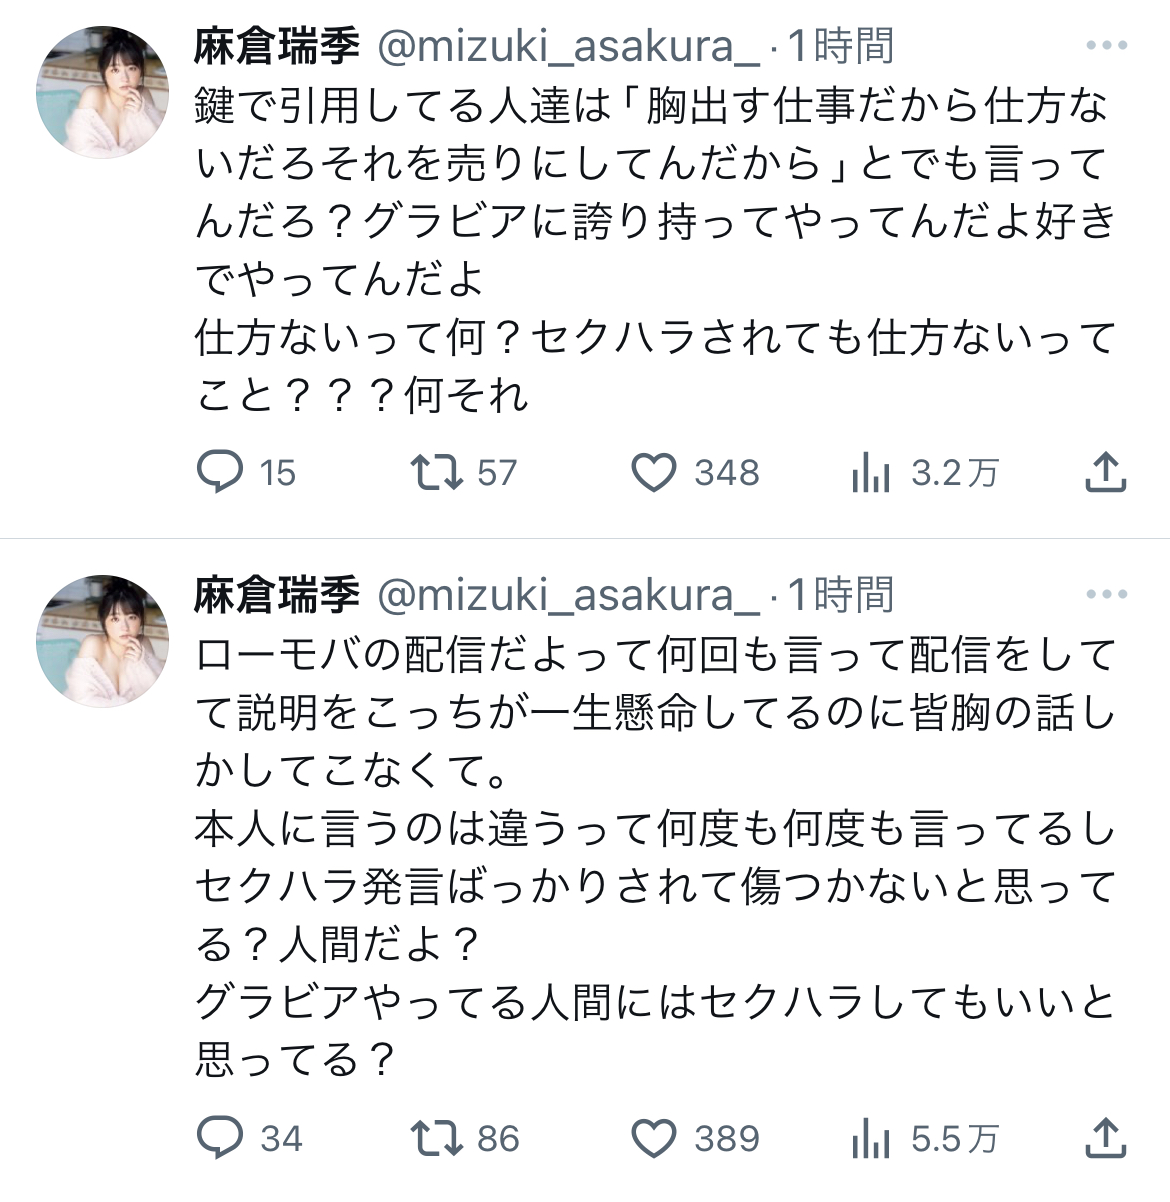Open profile picture on the second tweet
The height and width of the screenshot is (1202, 1170).
102,641
